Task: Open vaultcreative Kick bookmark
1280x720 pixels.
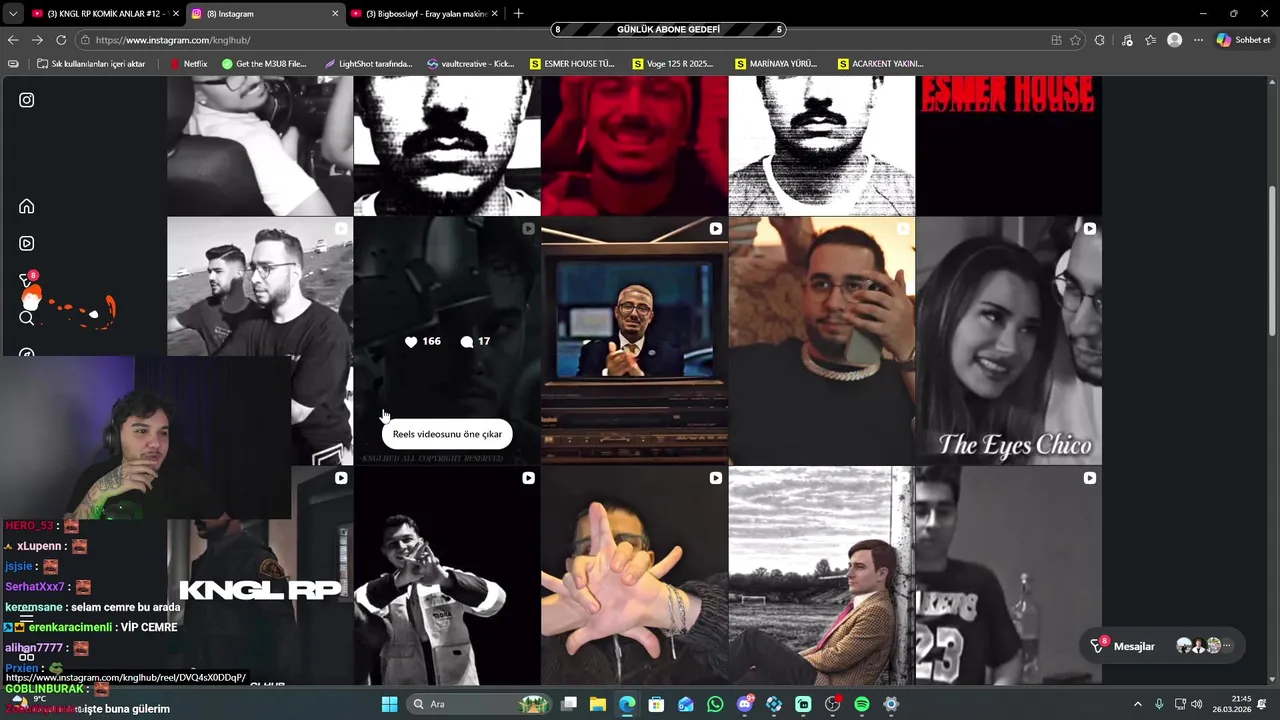Action: pyautogui.click(x=470, y=63)
